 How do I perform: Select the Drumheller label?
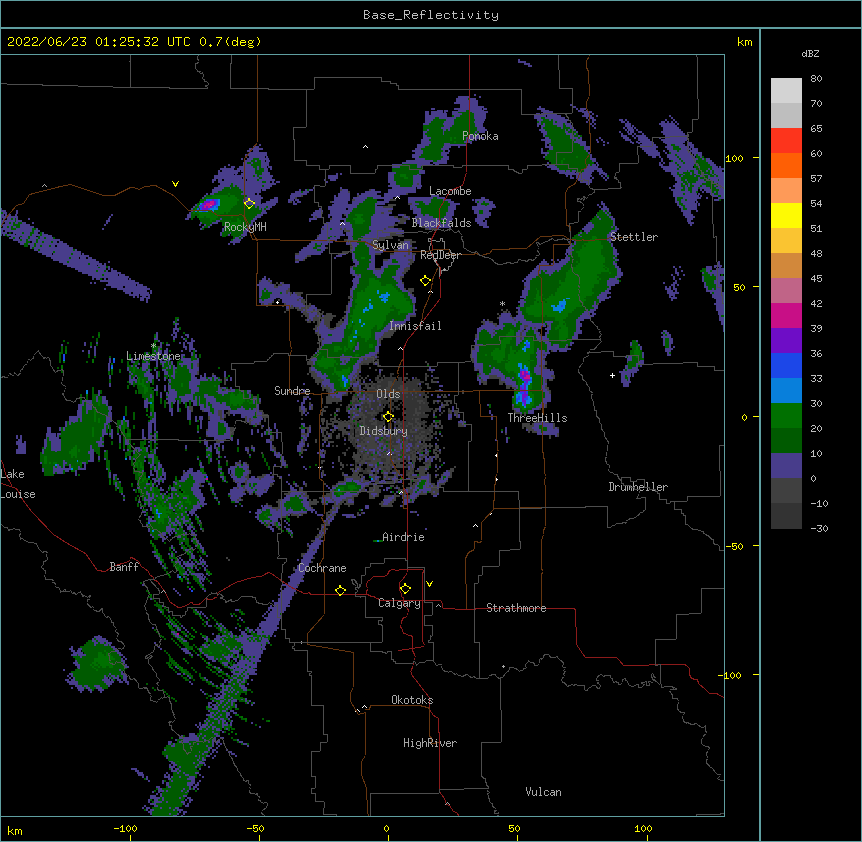638,487
